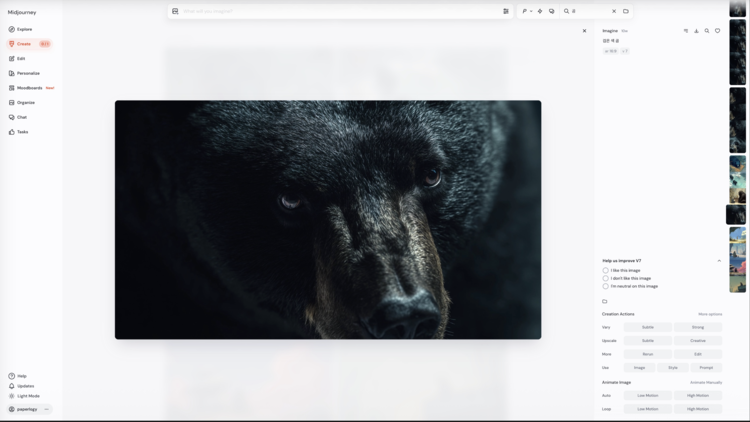Viewport: 750px width, 422px height.
Task: Click the image-add icon in prompt bar
Action: [x=175, y=11]
